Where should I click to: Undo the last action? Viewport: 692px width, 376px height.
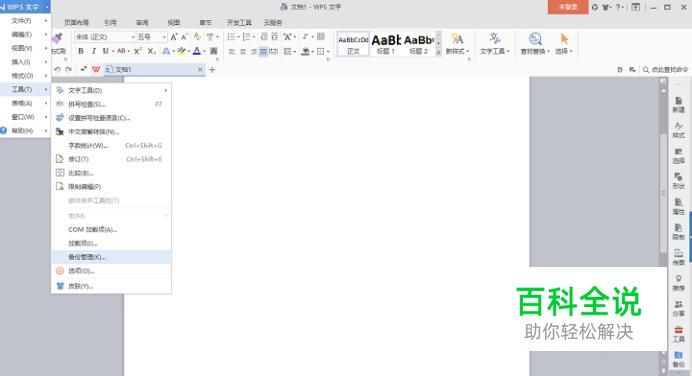tap(57, 69)
